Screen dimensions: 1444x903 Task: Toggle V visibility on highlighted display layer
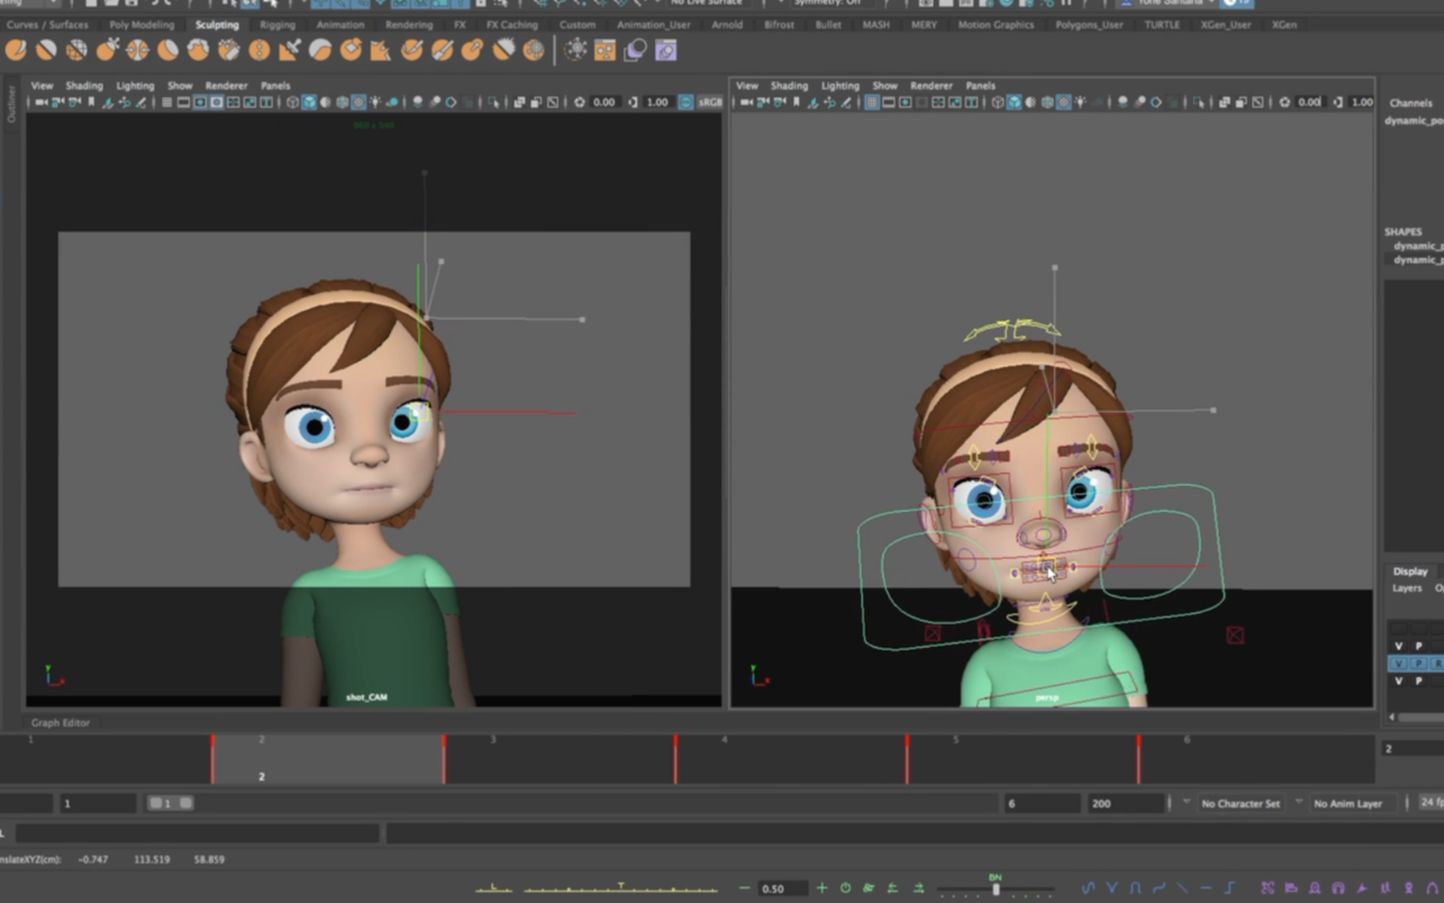click(1399, 663)
